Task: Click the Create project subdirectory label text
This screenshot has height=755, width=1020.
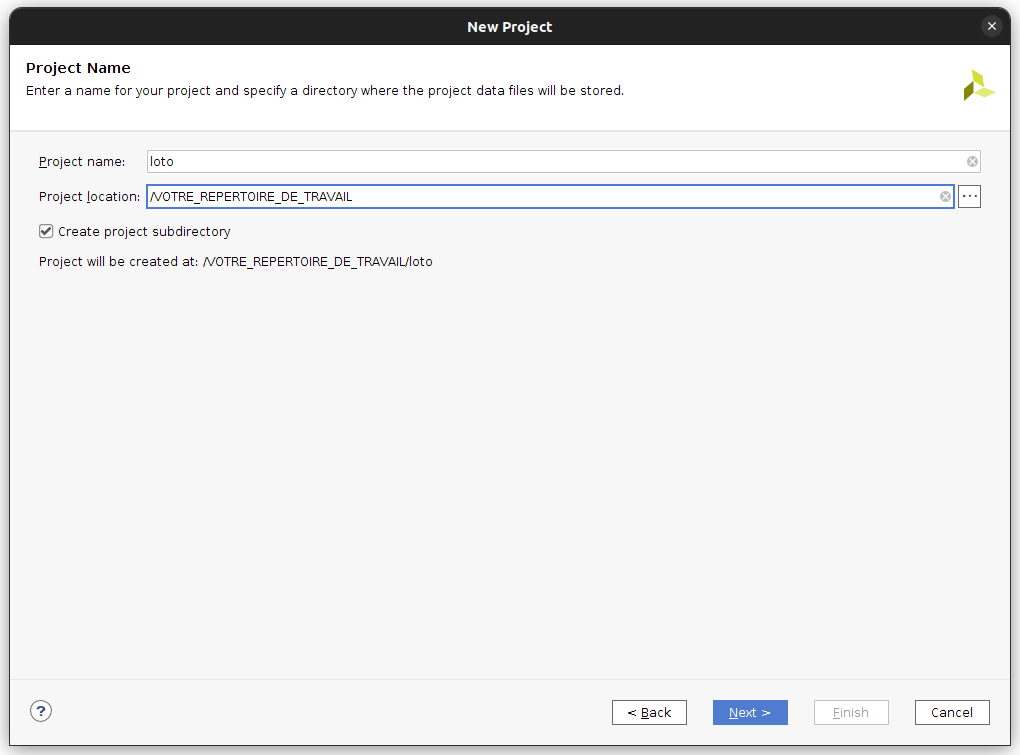Action: click(144, 232)
